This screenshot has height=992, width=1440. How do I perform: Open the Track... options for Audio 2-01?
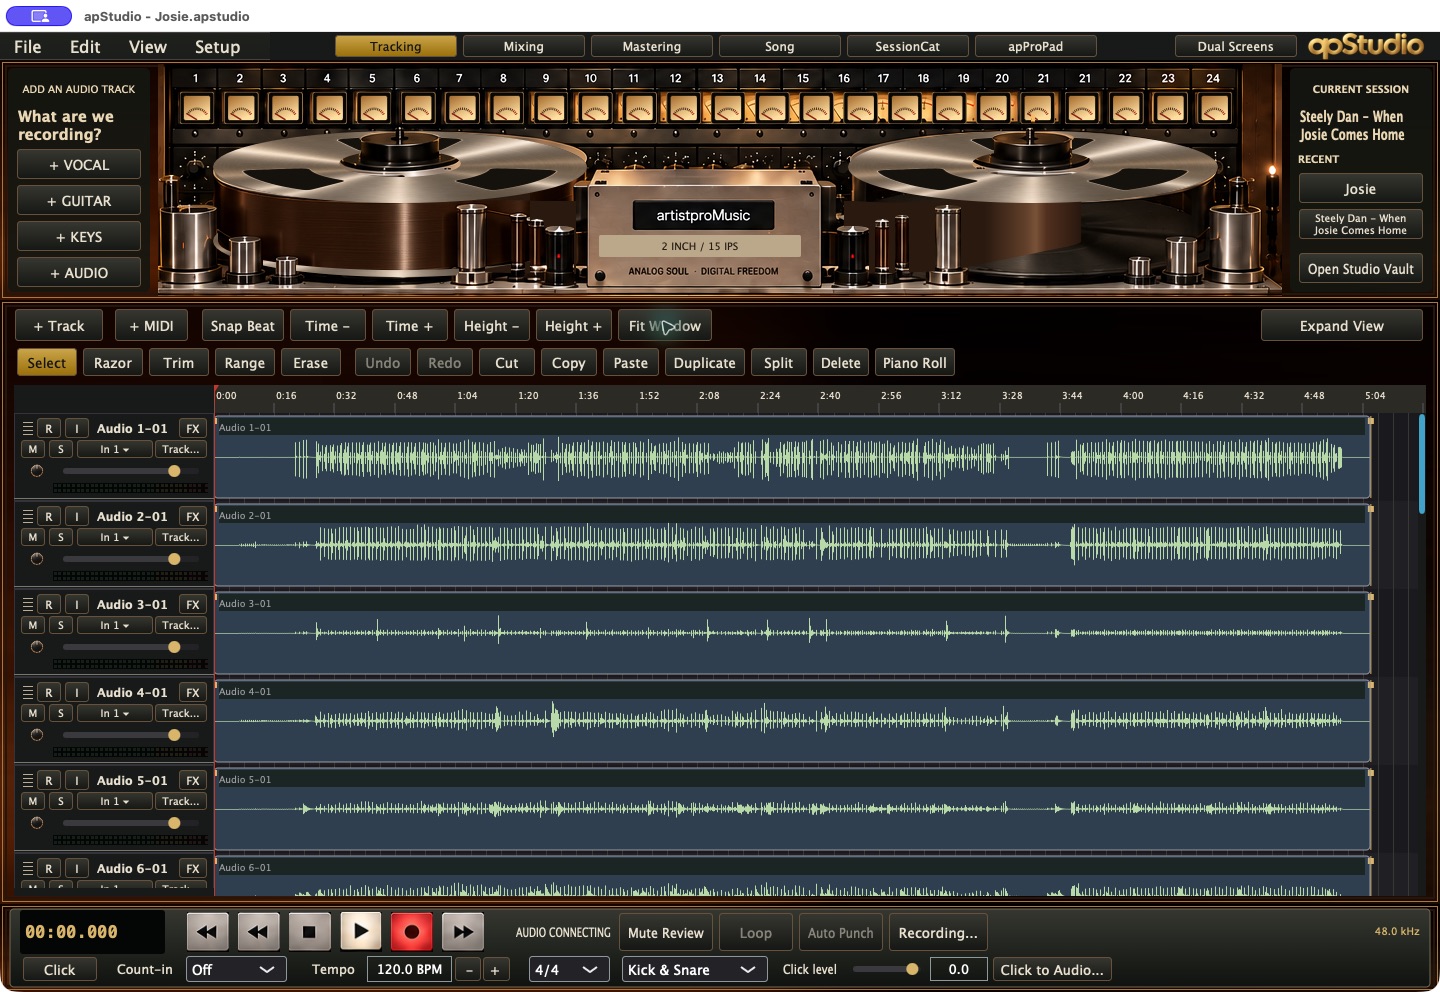click(x=181, y=537)
